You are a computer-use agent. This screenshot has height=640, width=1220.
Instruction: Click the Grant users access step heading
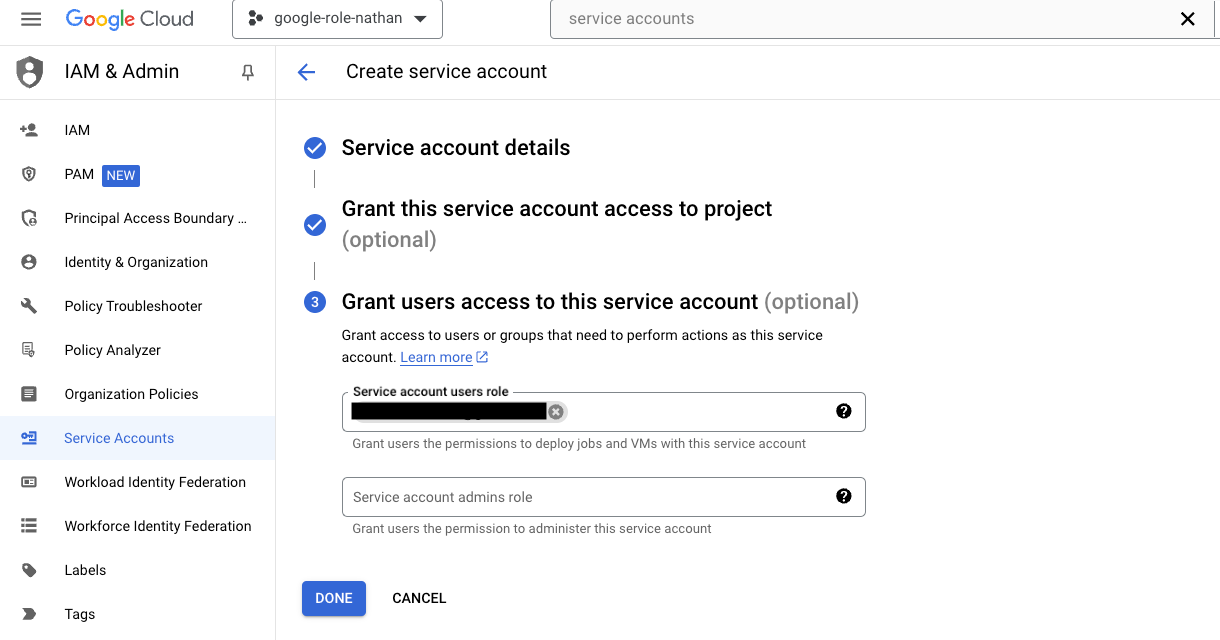click(600, 302)
